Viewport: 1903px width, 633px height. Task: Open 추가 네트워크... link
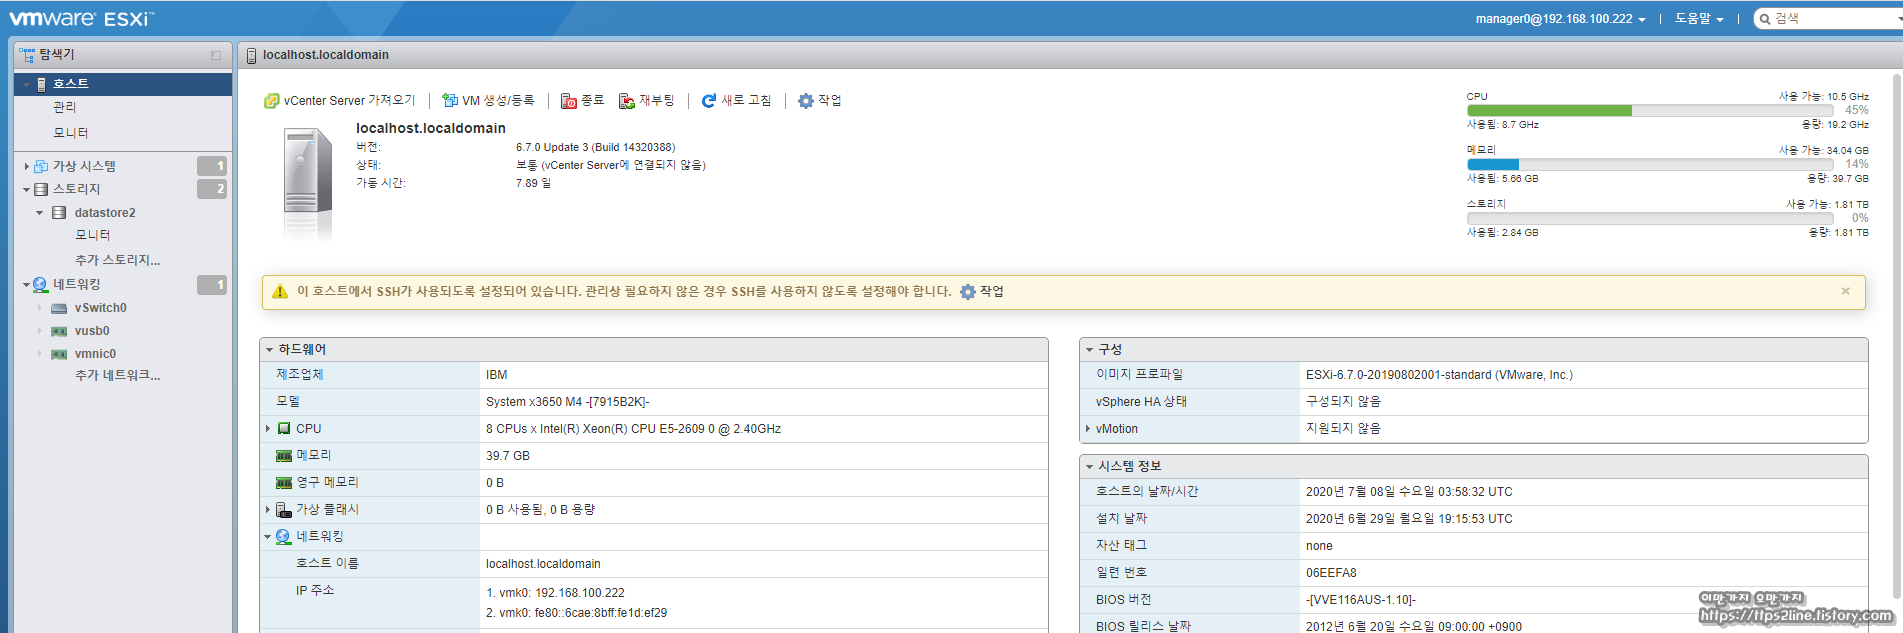coord(118,376)
